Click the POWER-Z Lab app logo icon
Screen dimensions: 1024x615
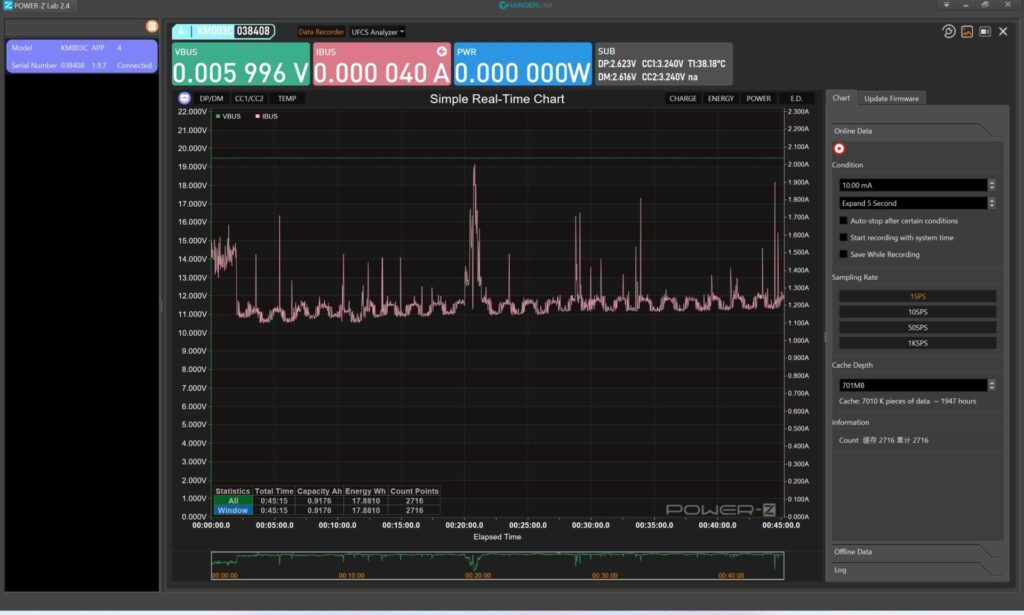pyautogui.click(x=8, y=5)
